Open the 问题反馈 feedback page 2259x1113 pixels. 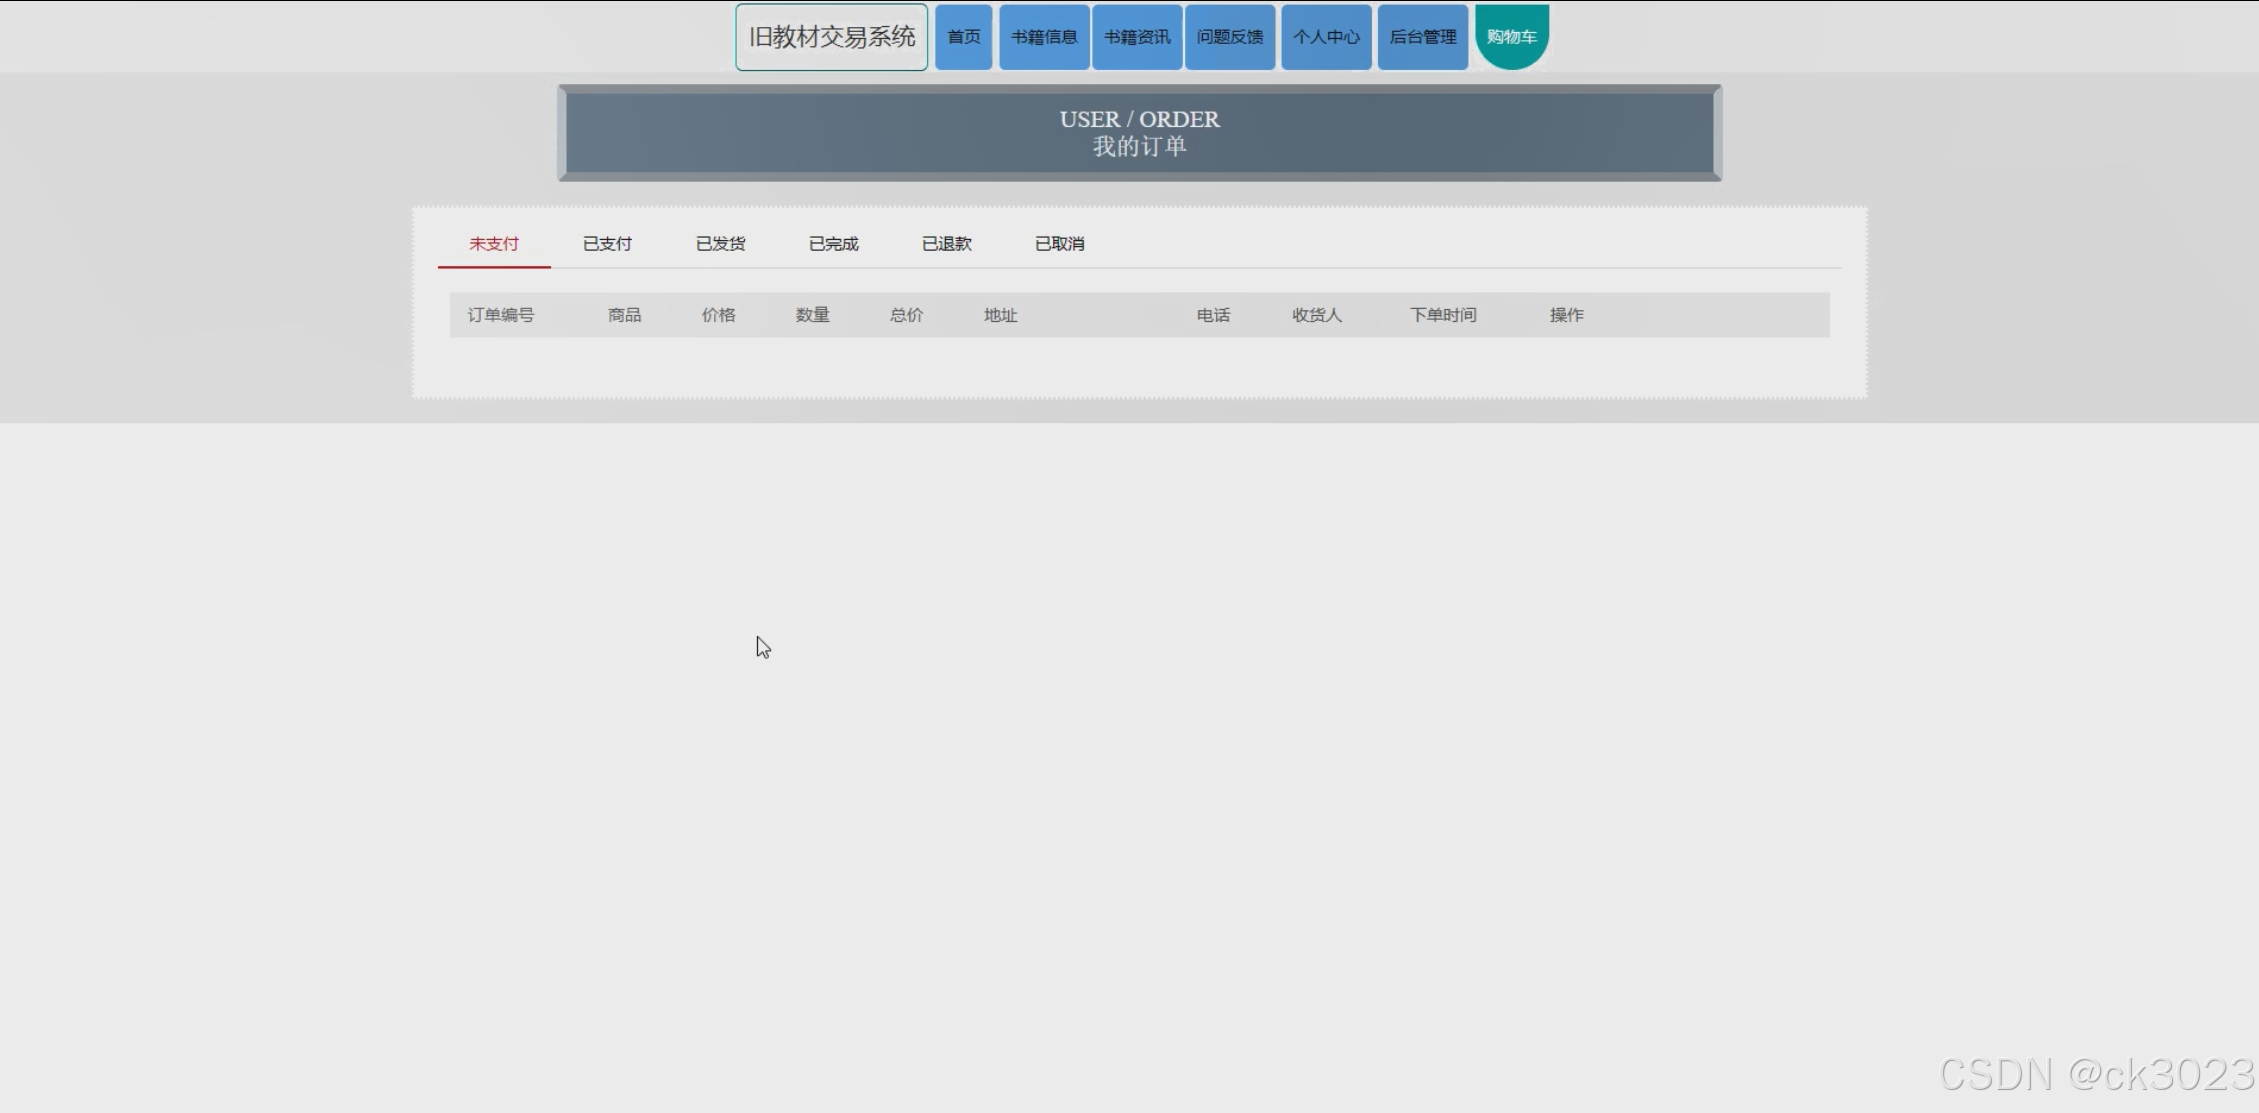coord(1229,37)
